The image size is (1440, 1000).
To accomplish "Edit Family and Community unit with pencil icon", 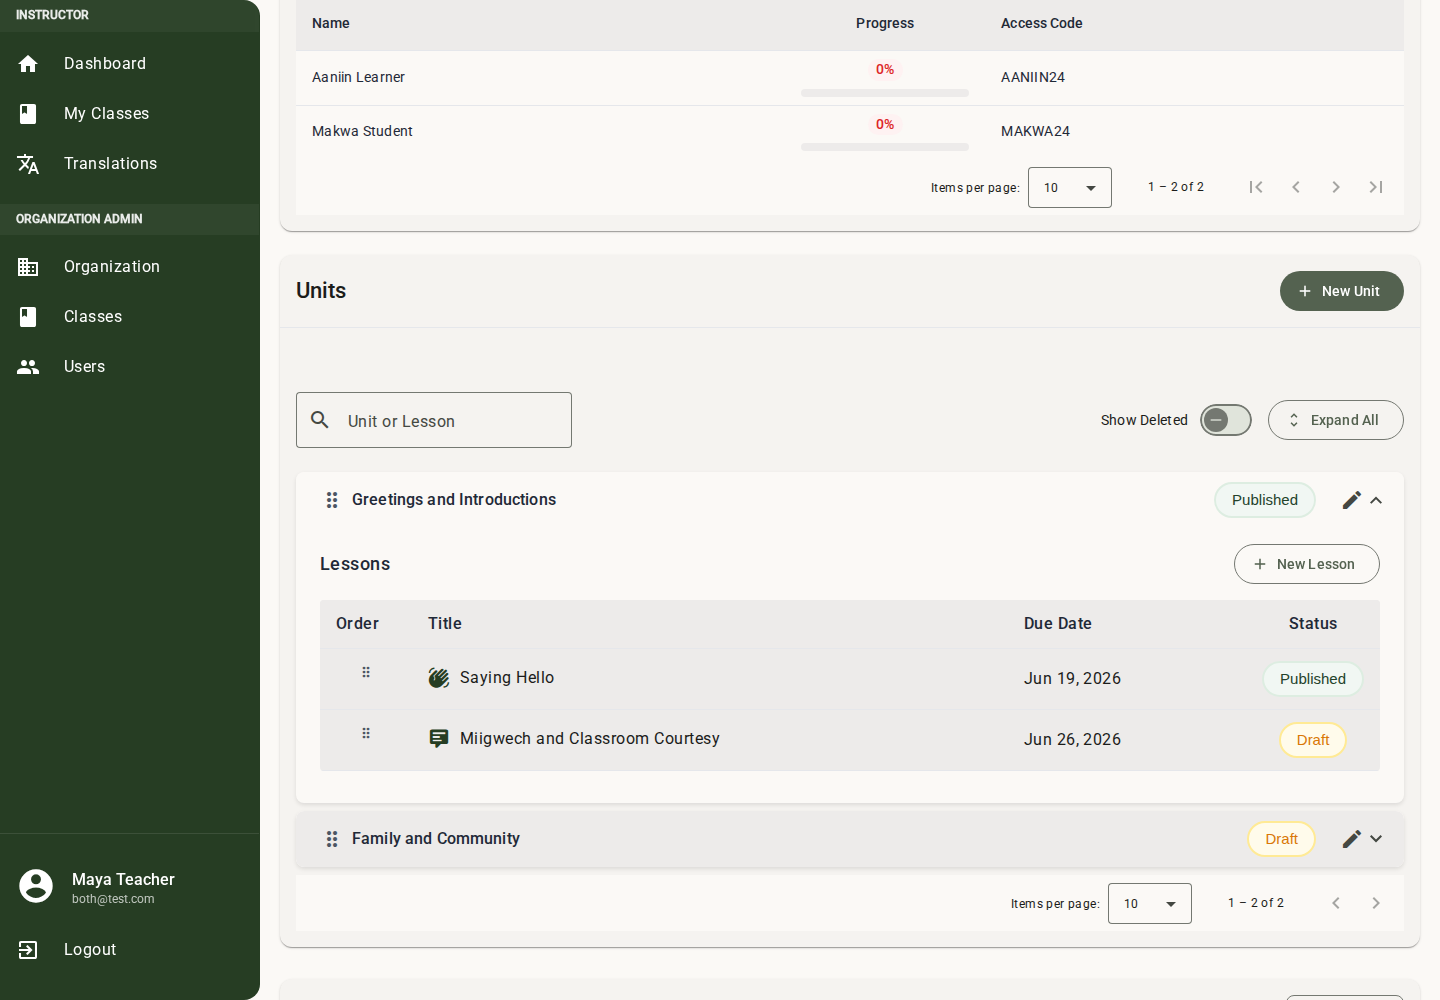I will tap(1352, 839).
